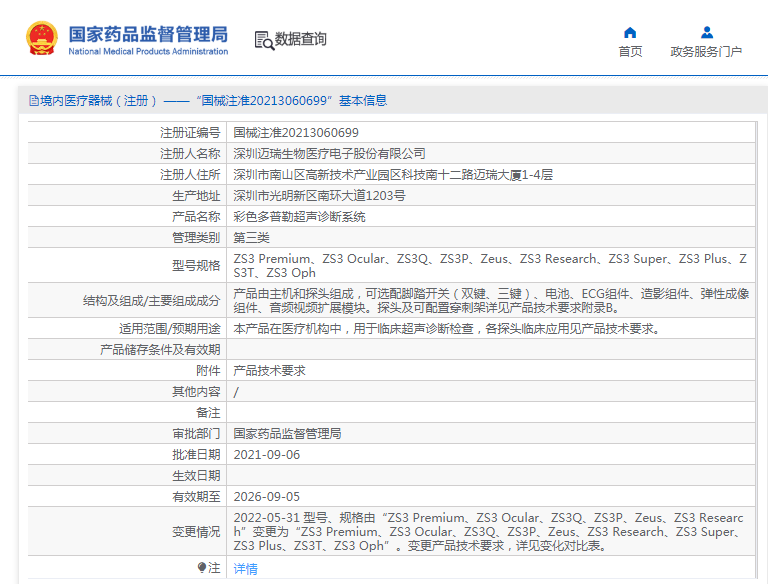768x584 pixels.
Task: Open the 详情 details link
Action: coord(245,569)
